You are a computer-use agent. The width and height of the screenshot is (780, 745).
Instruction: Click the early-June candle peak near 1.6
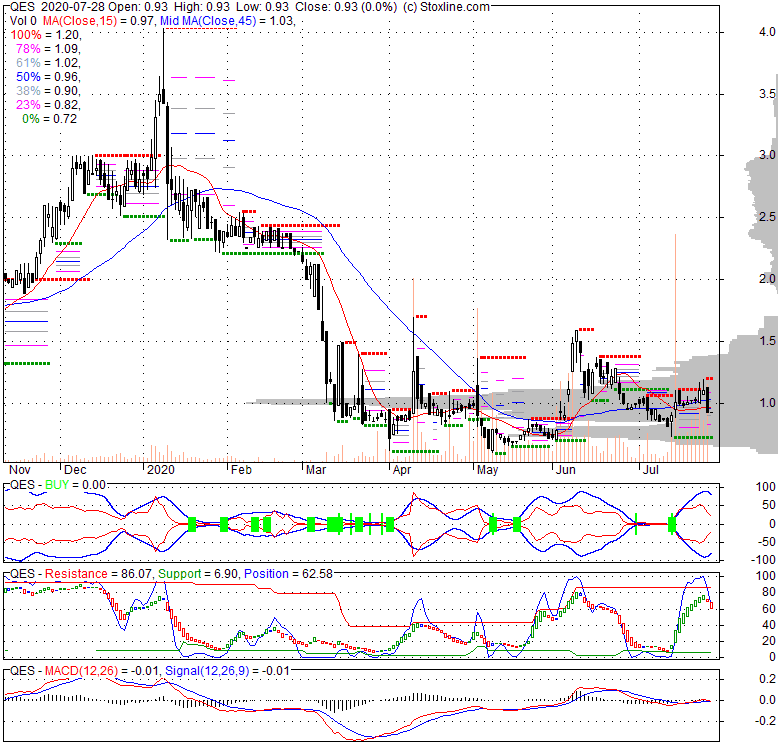point(576,343)
